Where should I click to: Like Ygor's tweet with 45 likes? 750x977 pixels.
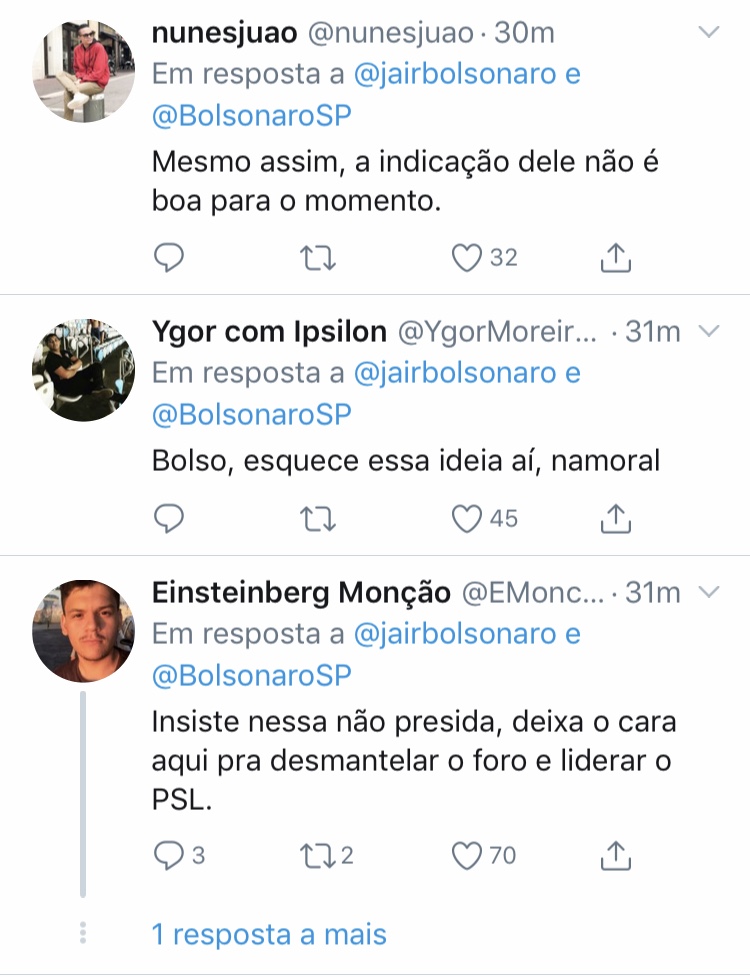467,518
